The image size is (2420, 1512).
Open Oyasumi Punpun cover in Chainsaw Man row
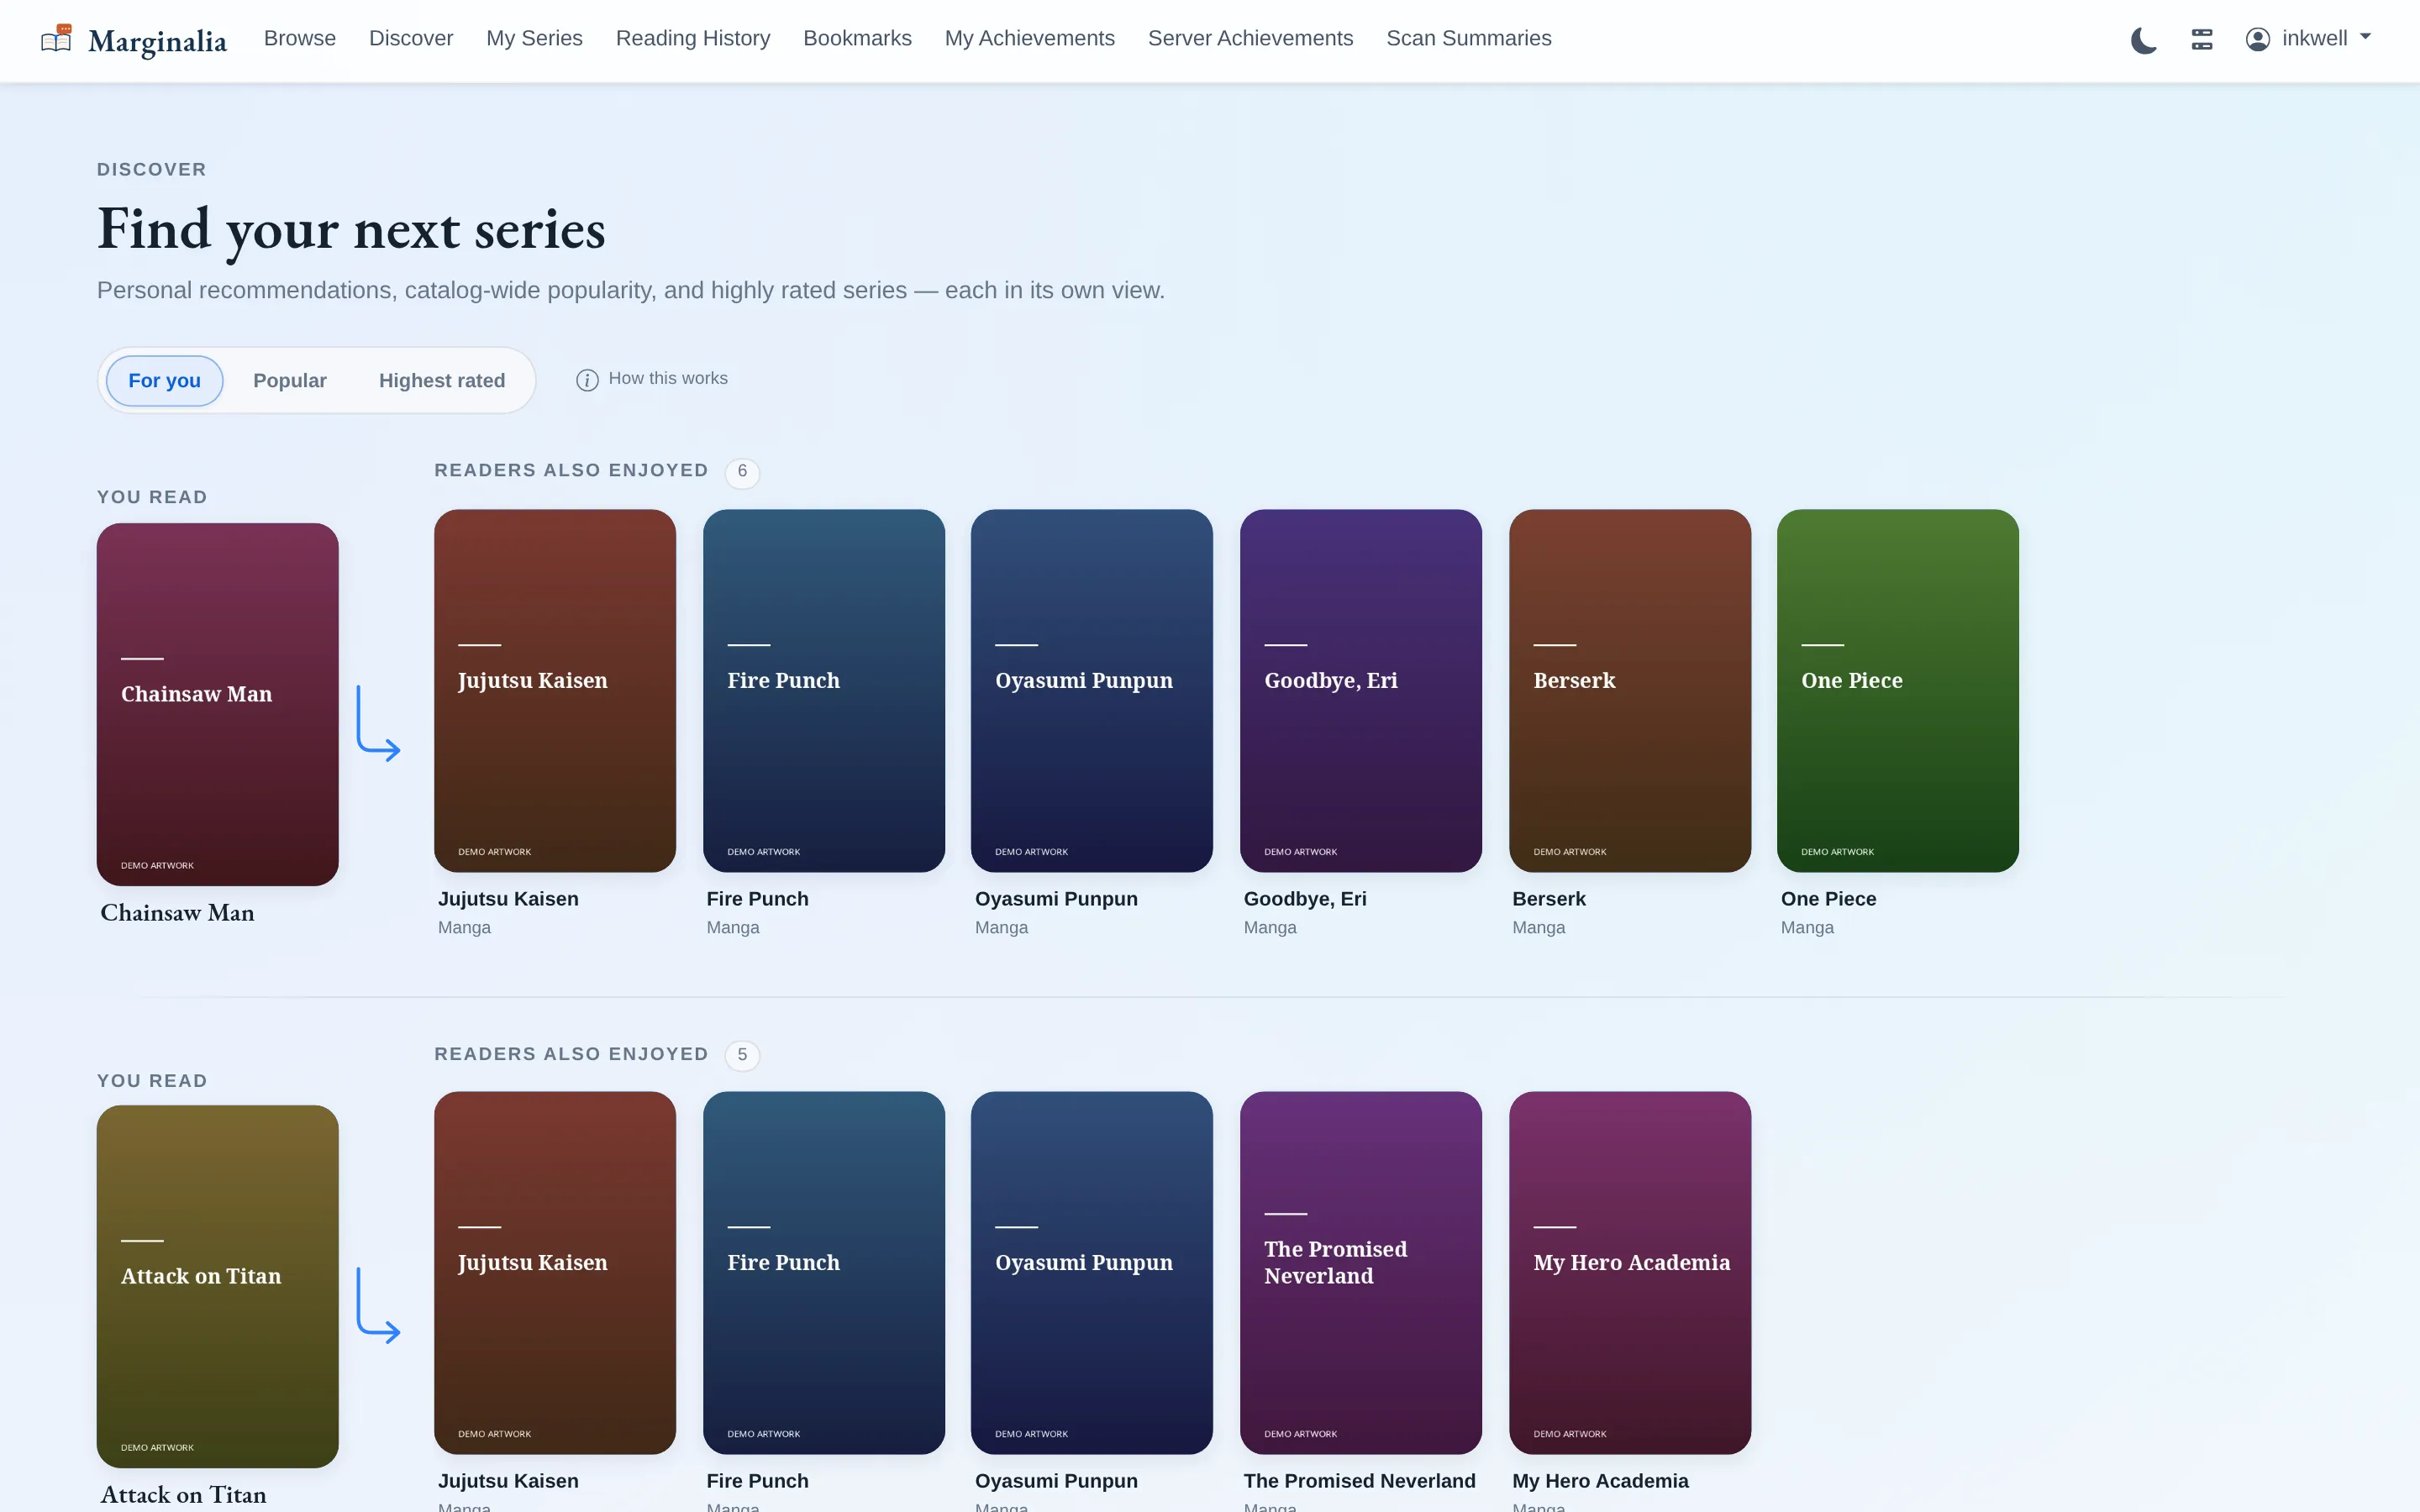coord(1092,690)
